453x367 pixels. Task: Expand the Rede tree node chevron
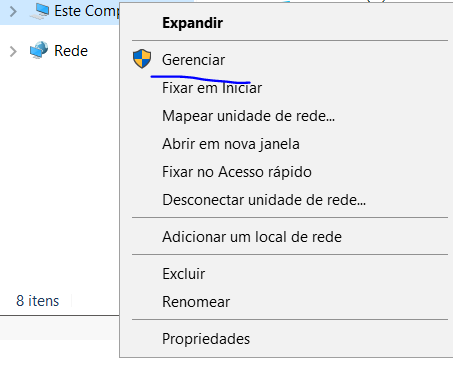13,51
